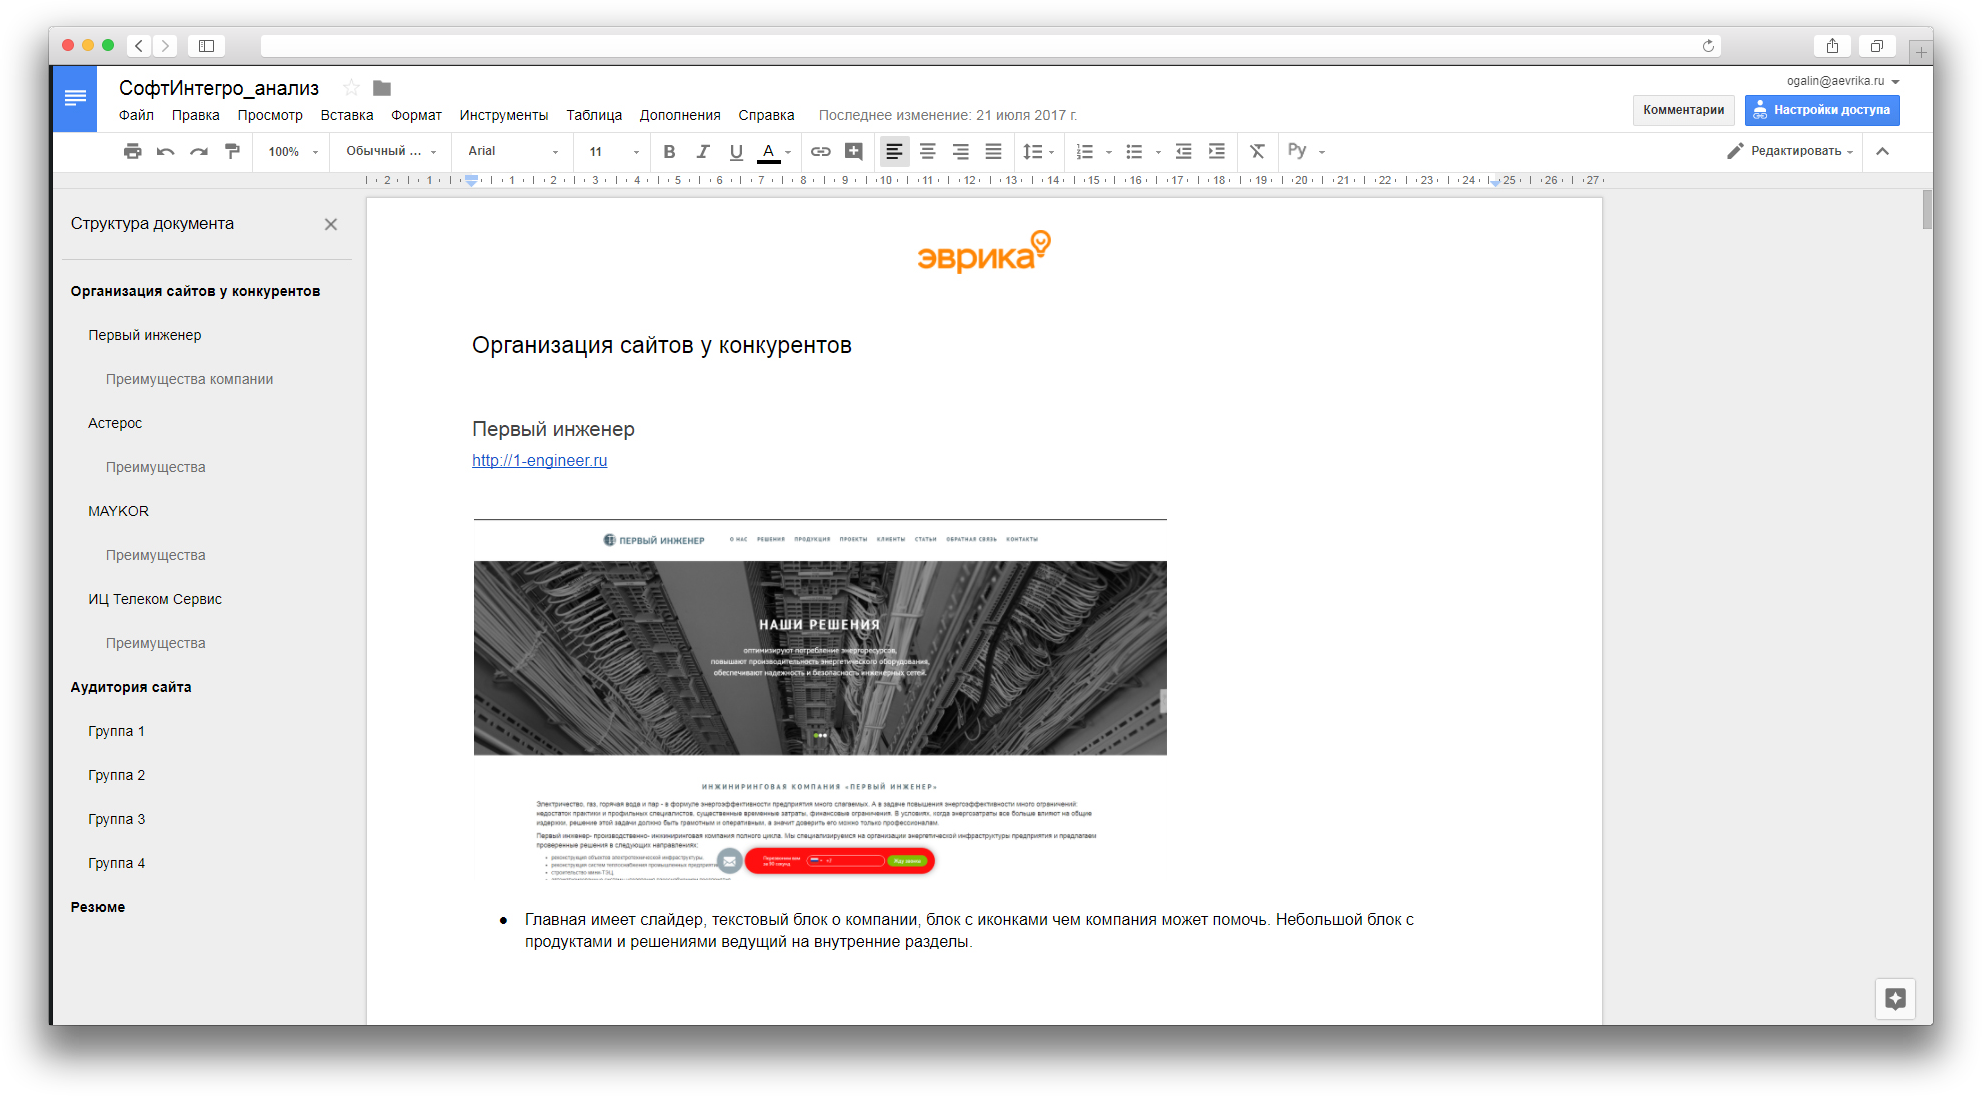Click the Настройки доступа share button
This screenshot has width=1982, height=1096.
point(1822,110)
